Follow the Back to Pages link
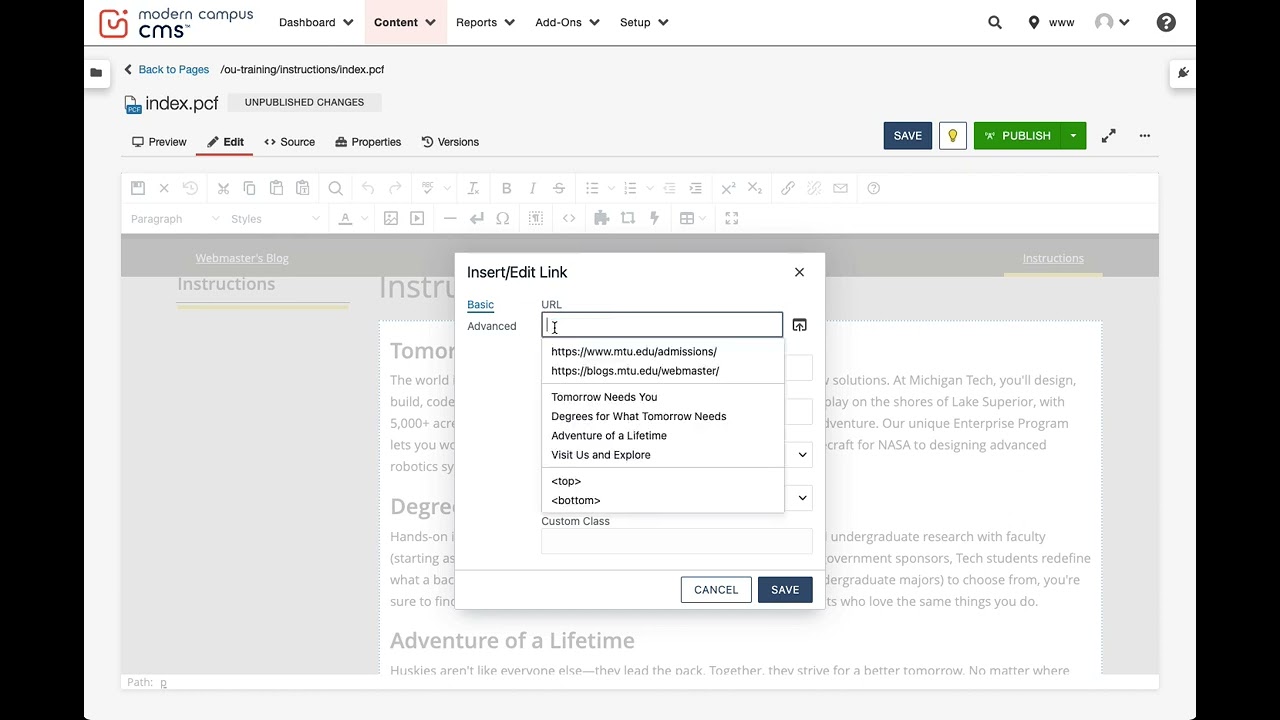 (x=166, y=70)
